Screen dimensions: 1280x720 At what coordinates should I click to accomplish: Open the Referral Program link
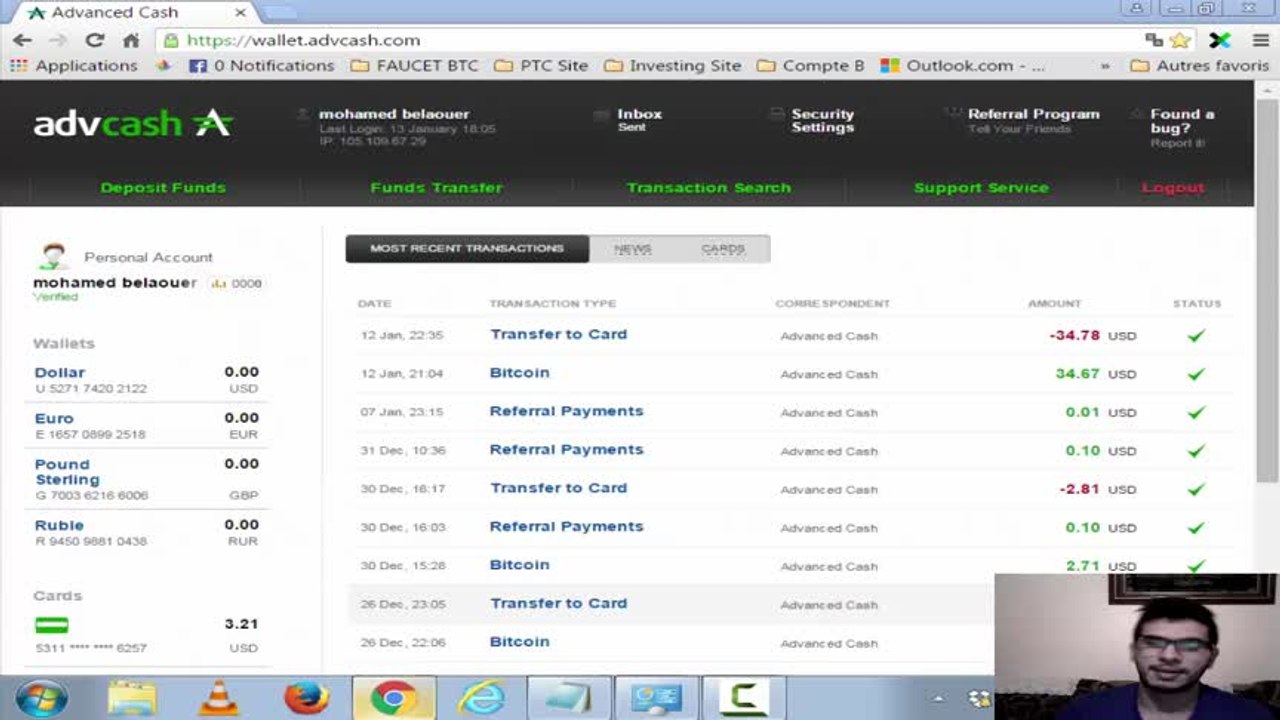click(x=1033, y=114)
